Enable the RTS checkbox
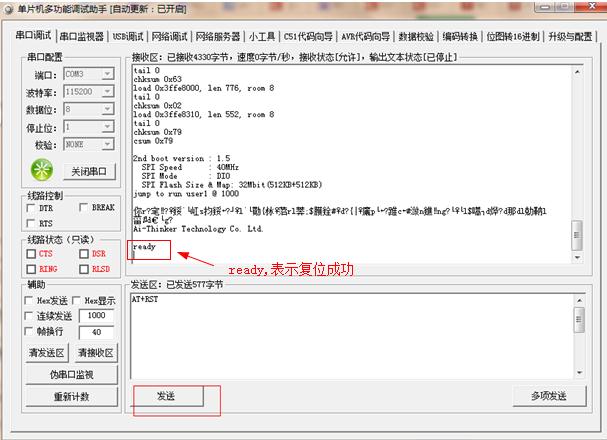 coord(31,223)
